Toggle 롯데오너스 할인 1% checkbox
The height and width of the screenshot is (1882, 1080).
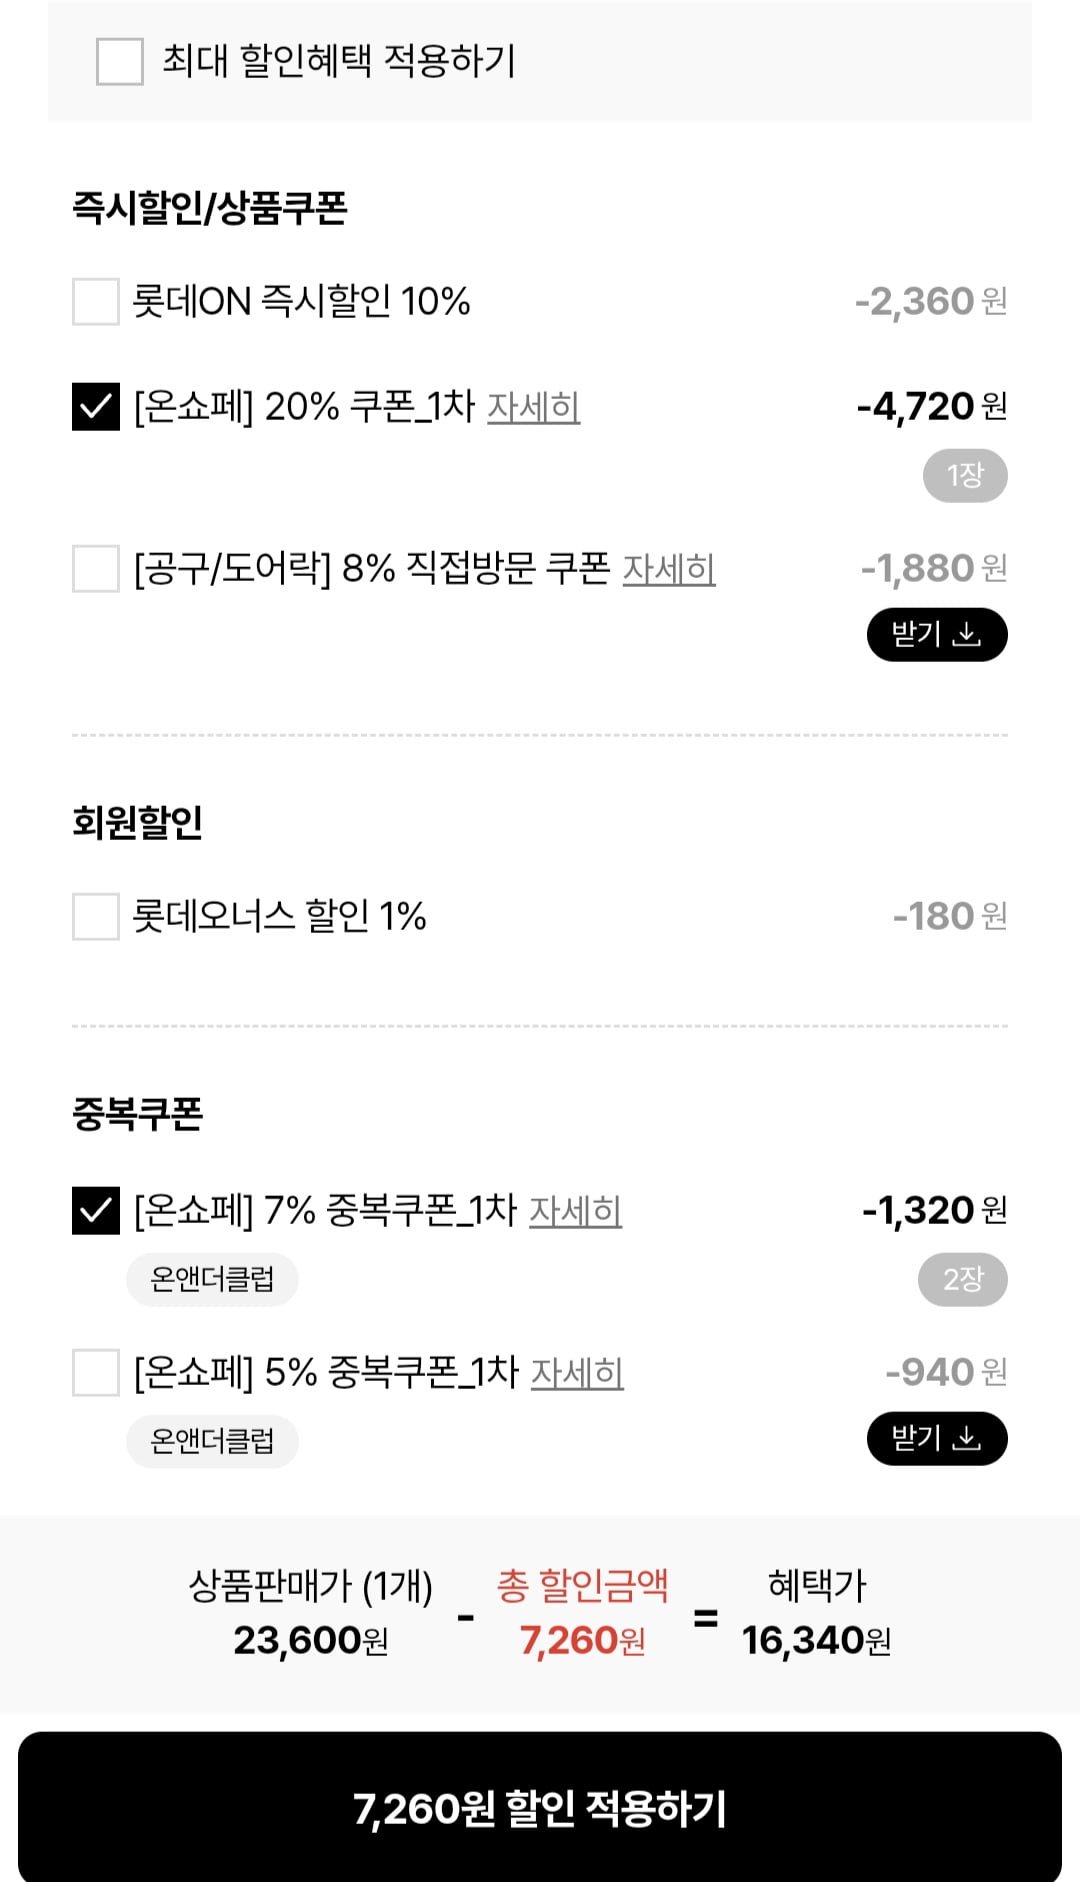click(x=96, y=916)
